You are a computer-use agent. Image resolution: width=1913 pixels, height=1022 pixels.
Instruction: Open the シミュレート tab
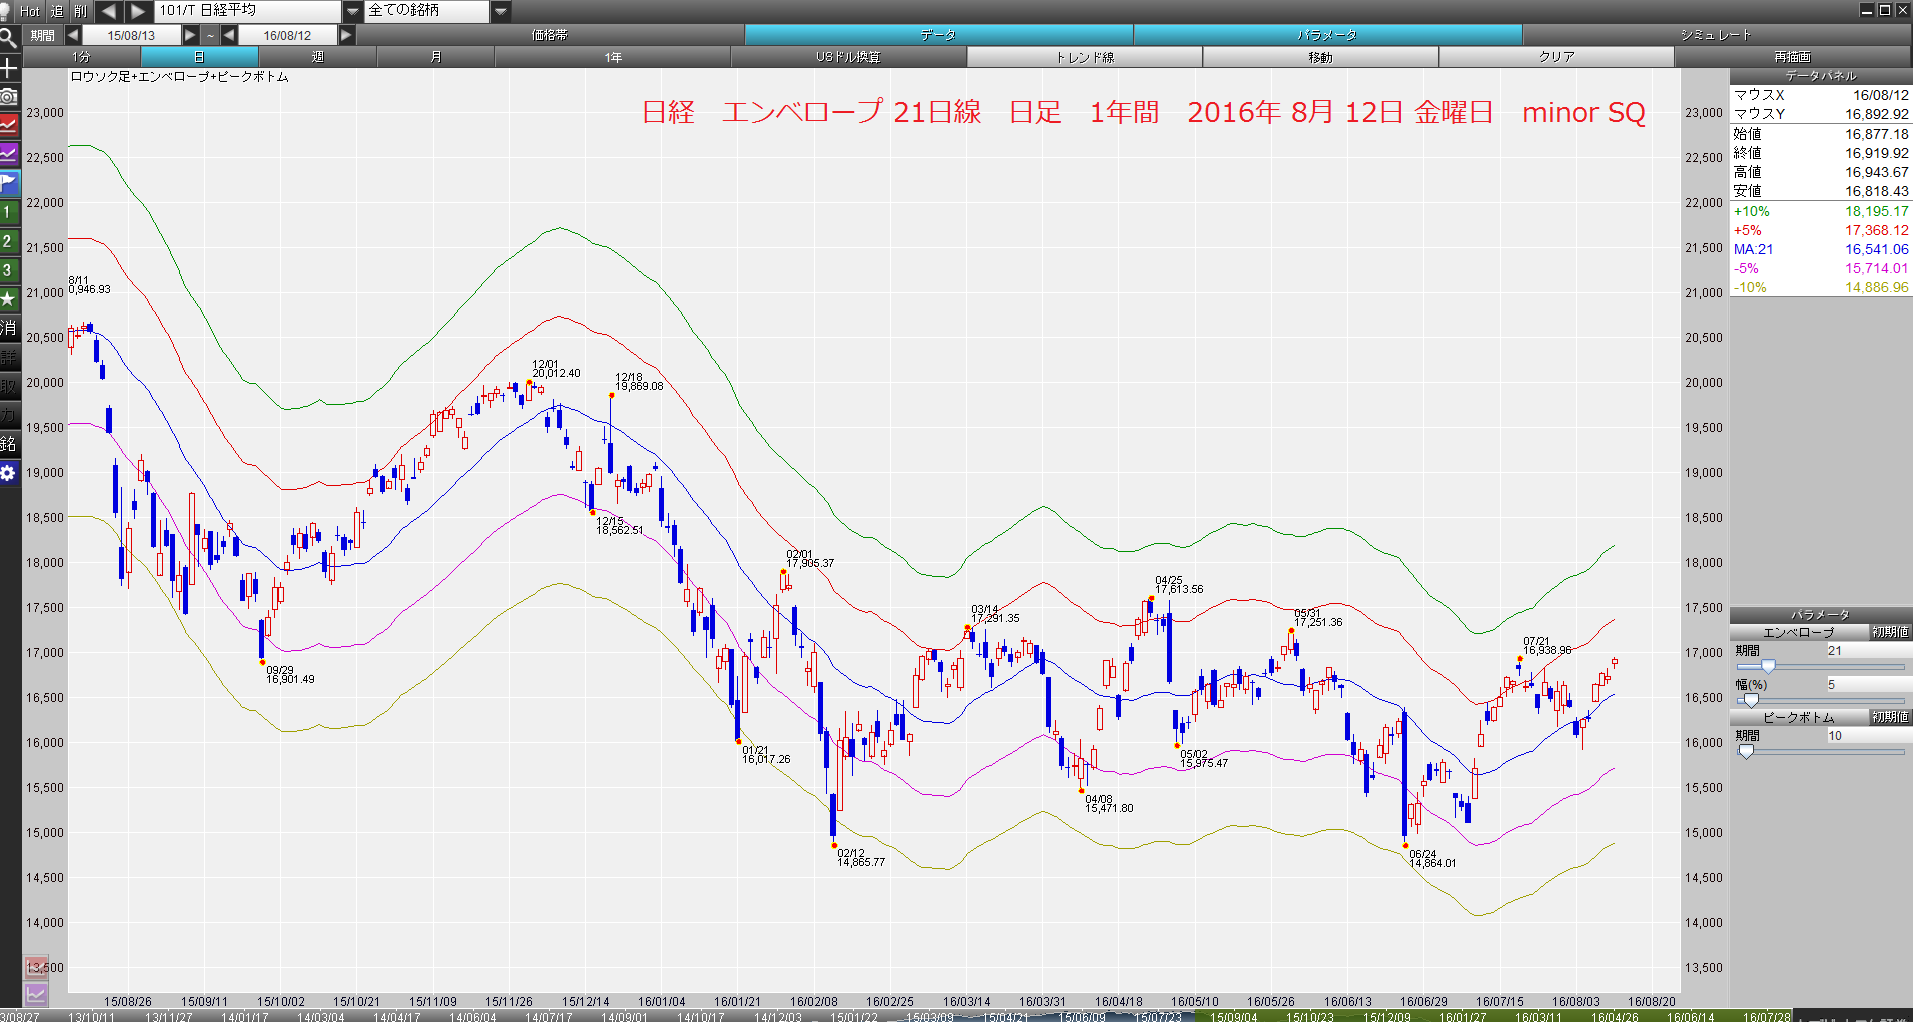coord(1716,35)
